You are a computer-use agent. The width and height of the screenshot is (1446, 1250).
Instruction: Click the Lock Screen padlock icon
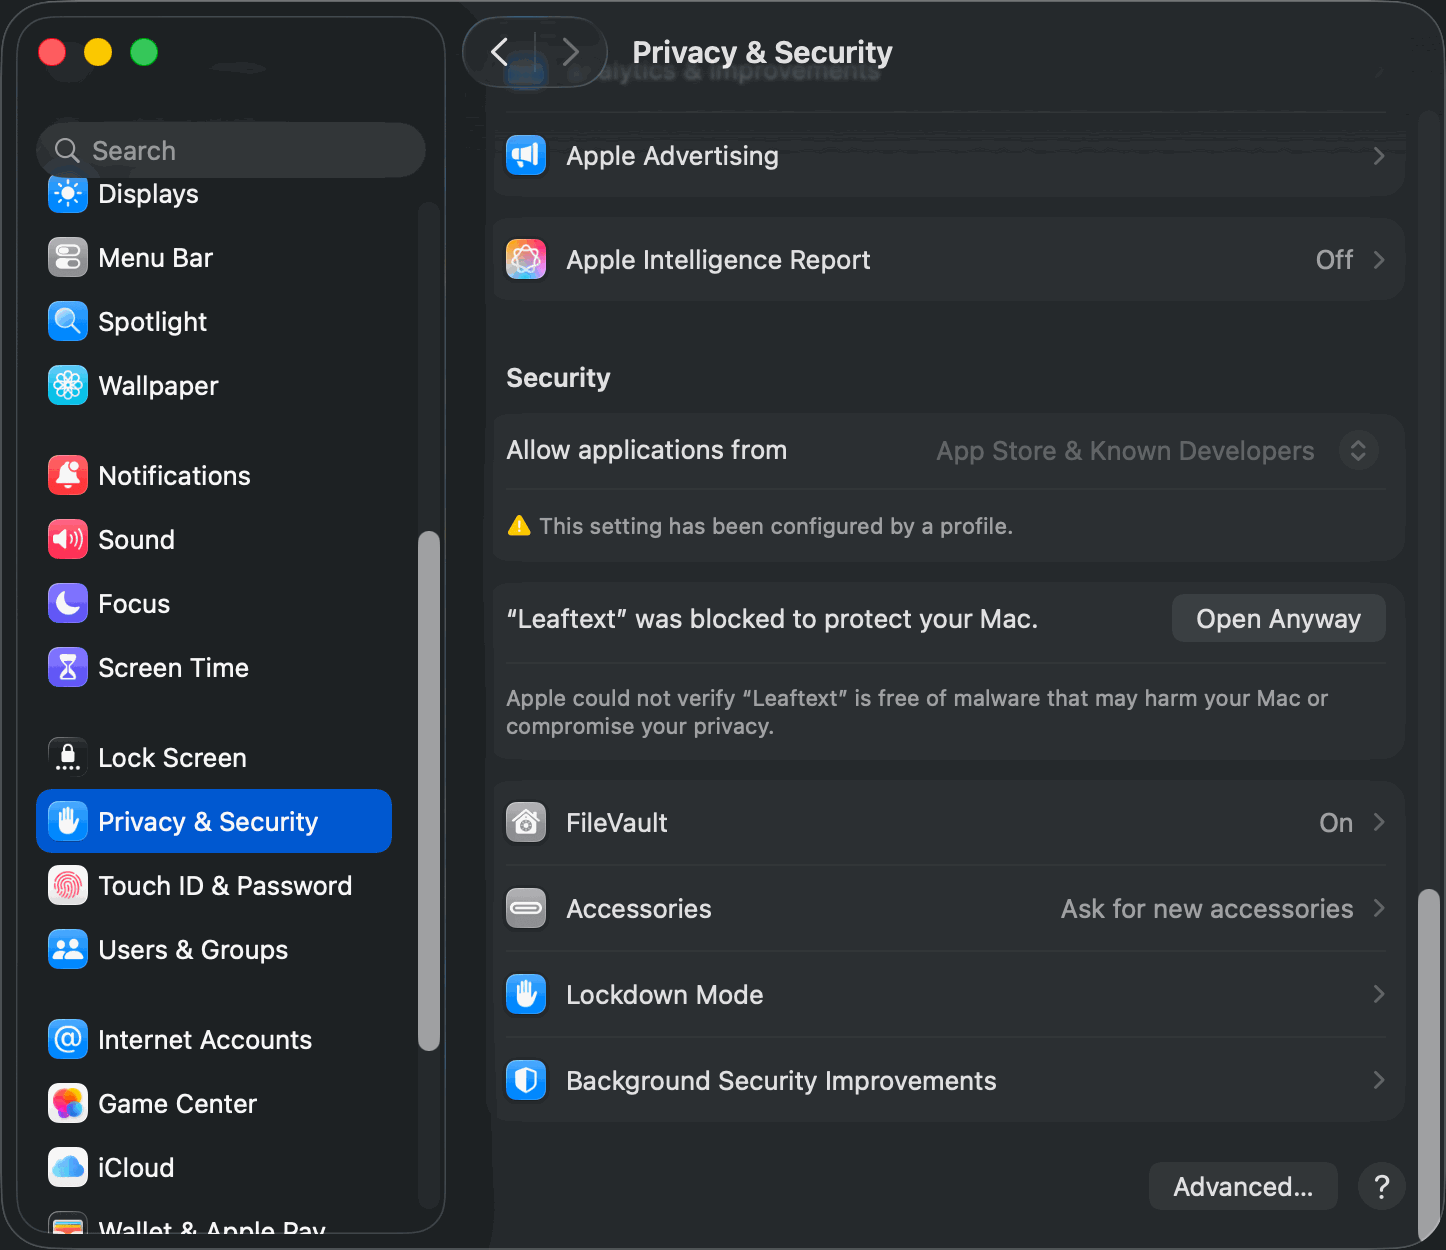(x=68, y=758)
